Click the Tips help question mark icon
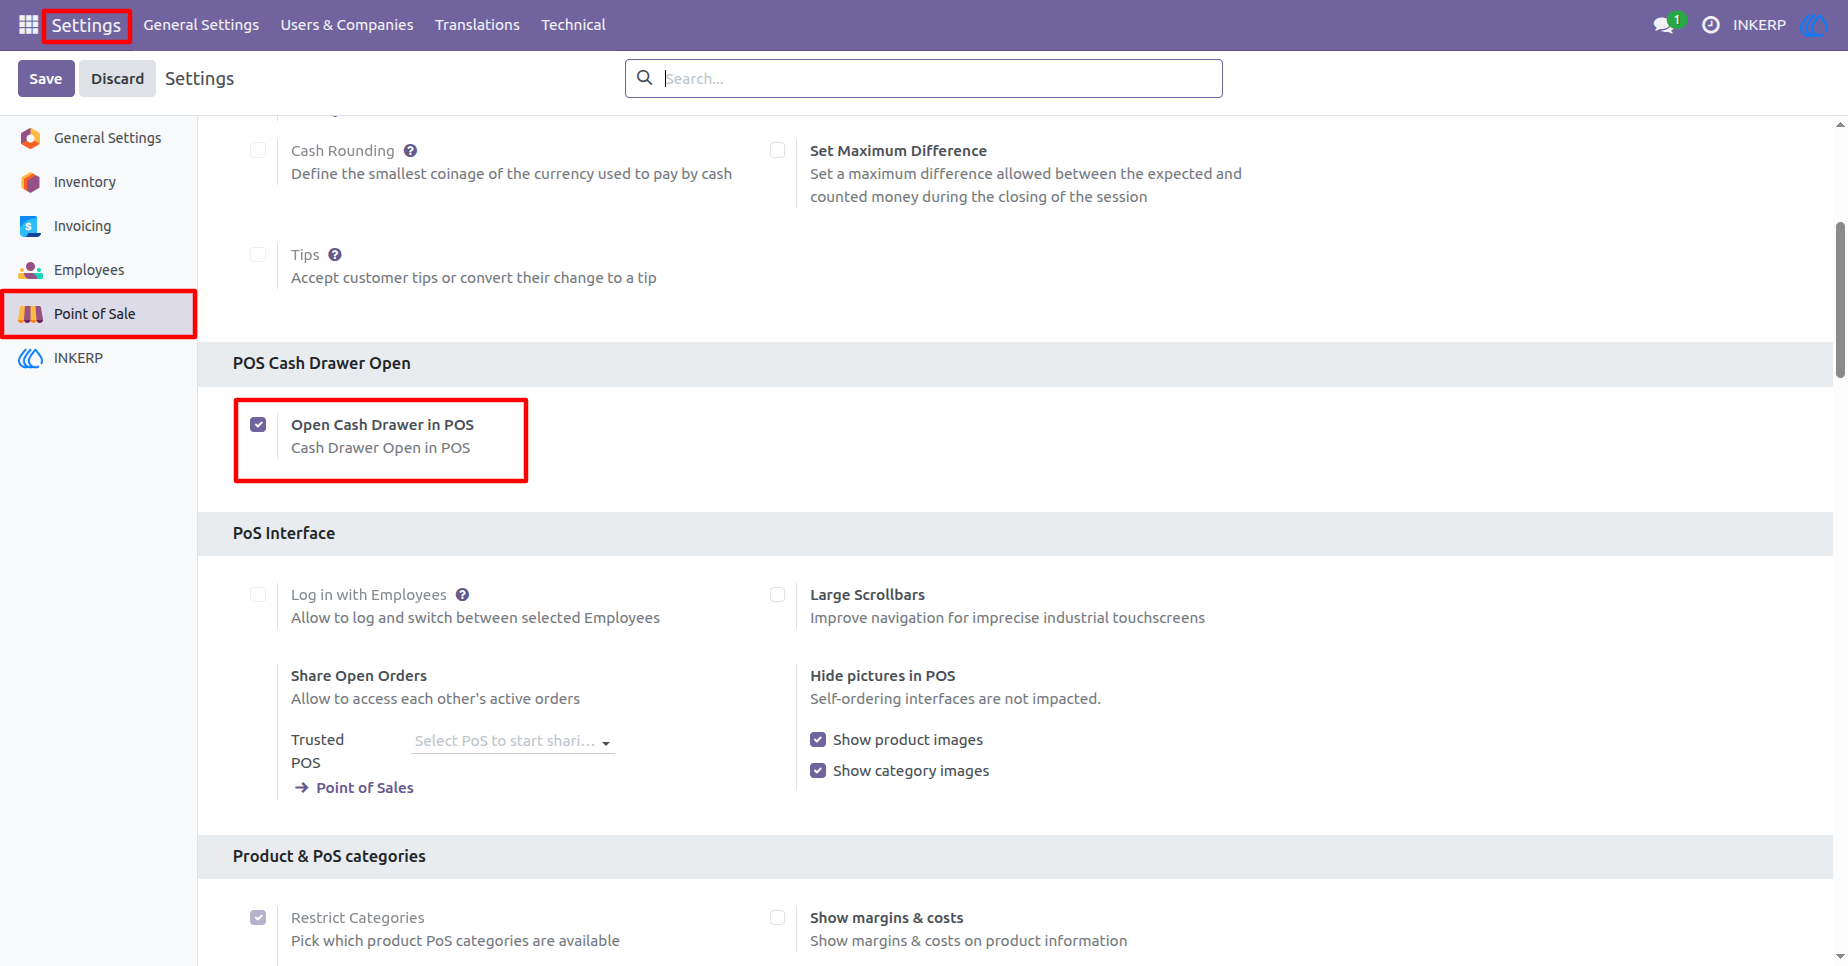 point(335,255)
